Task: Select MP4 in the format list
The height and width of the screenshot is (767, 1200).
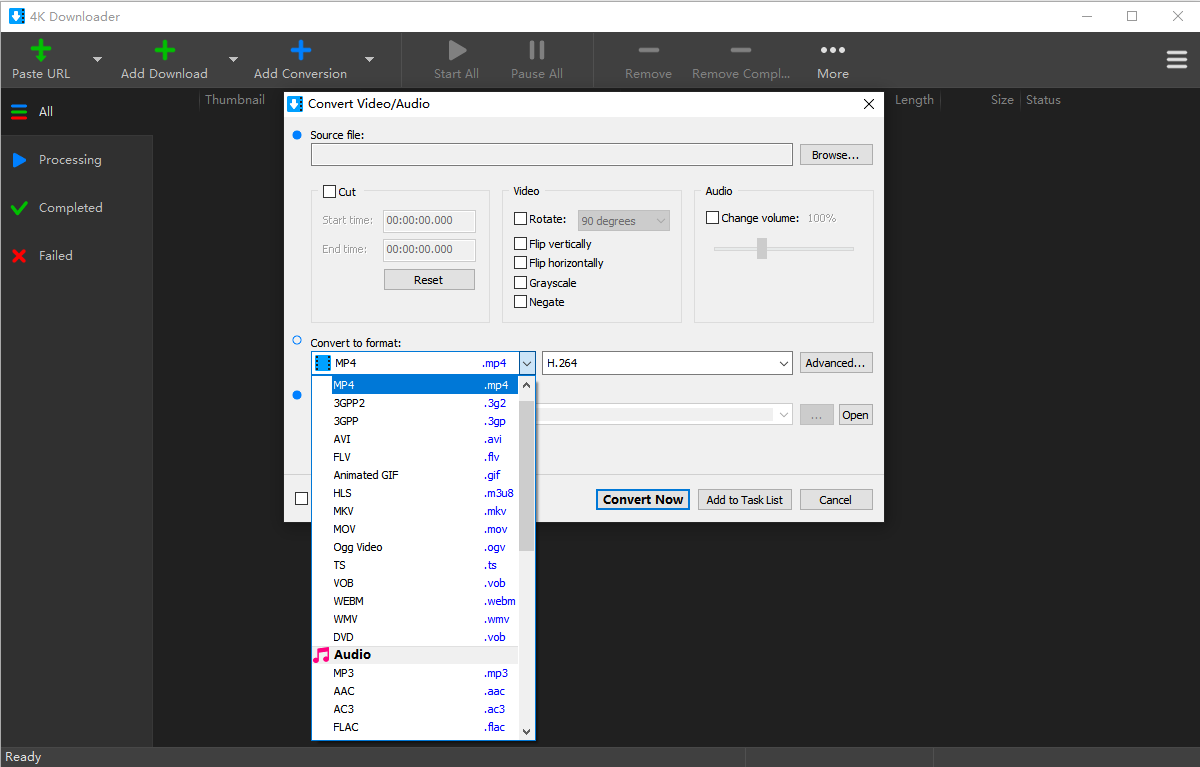Action: (415, 385)
